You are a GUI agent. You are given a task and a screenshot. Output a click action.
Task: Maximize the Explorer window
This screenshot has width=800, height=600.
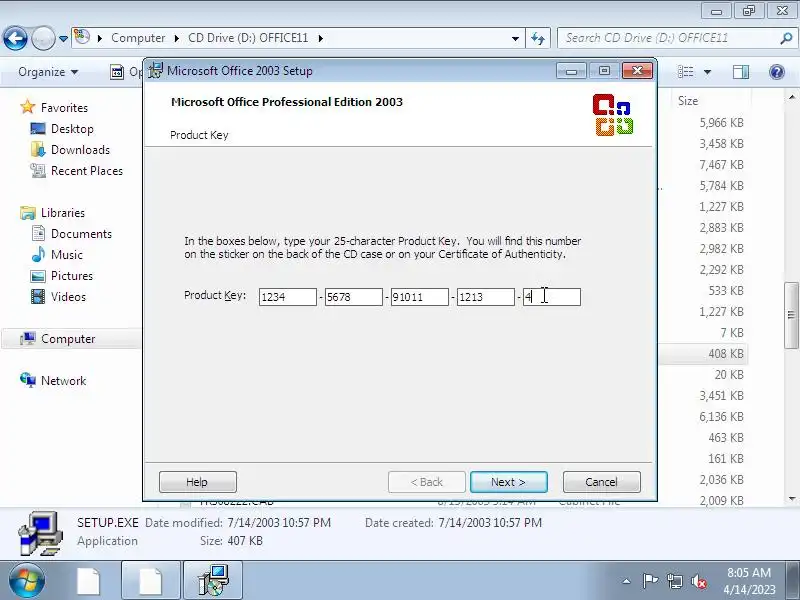(748, 10)
